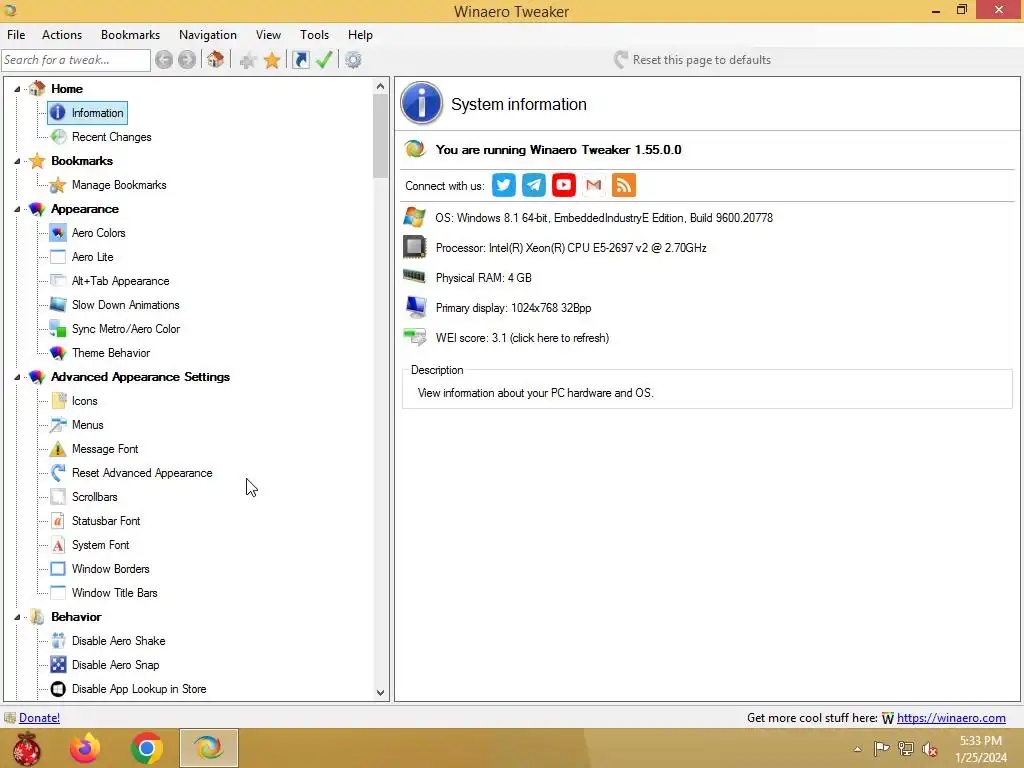Click the large blue System information icon
The width and height of the screenshot is (1024, 768).
[421, 103]
